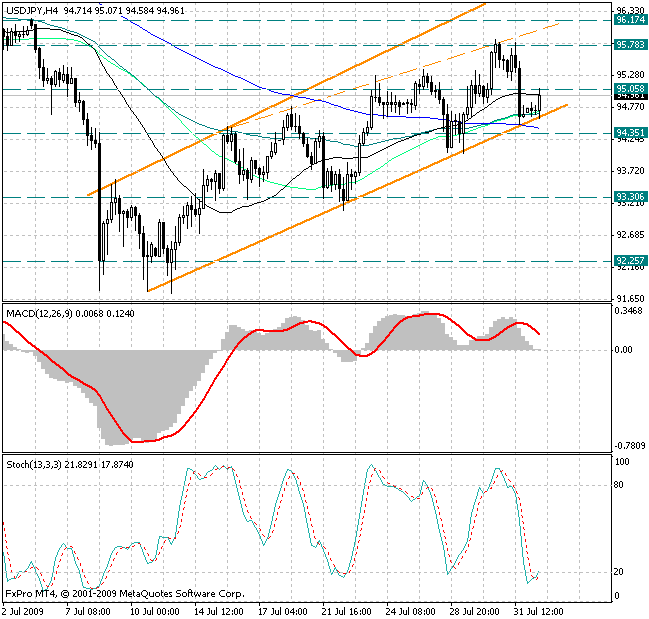The width and height of the screenshot is (649, 619).
Task: Click the 10 Jul 00:00 time label
Action: (155, 612)
